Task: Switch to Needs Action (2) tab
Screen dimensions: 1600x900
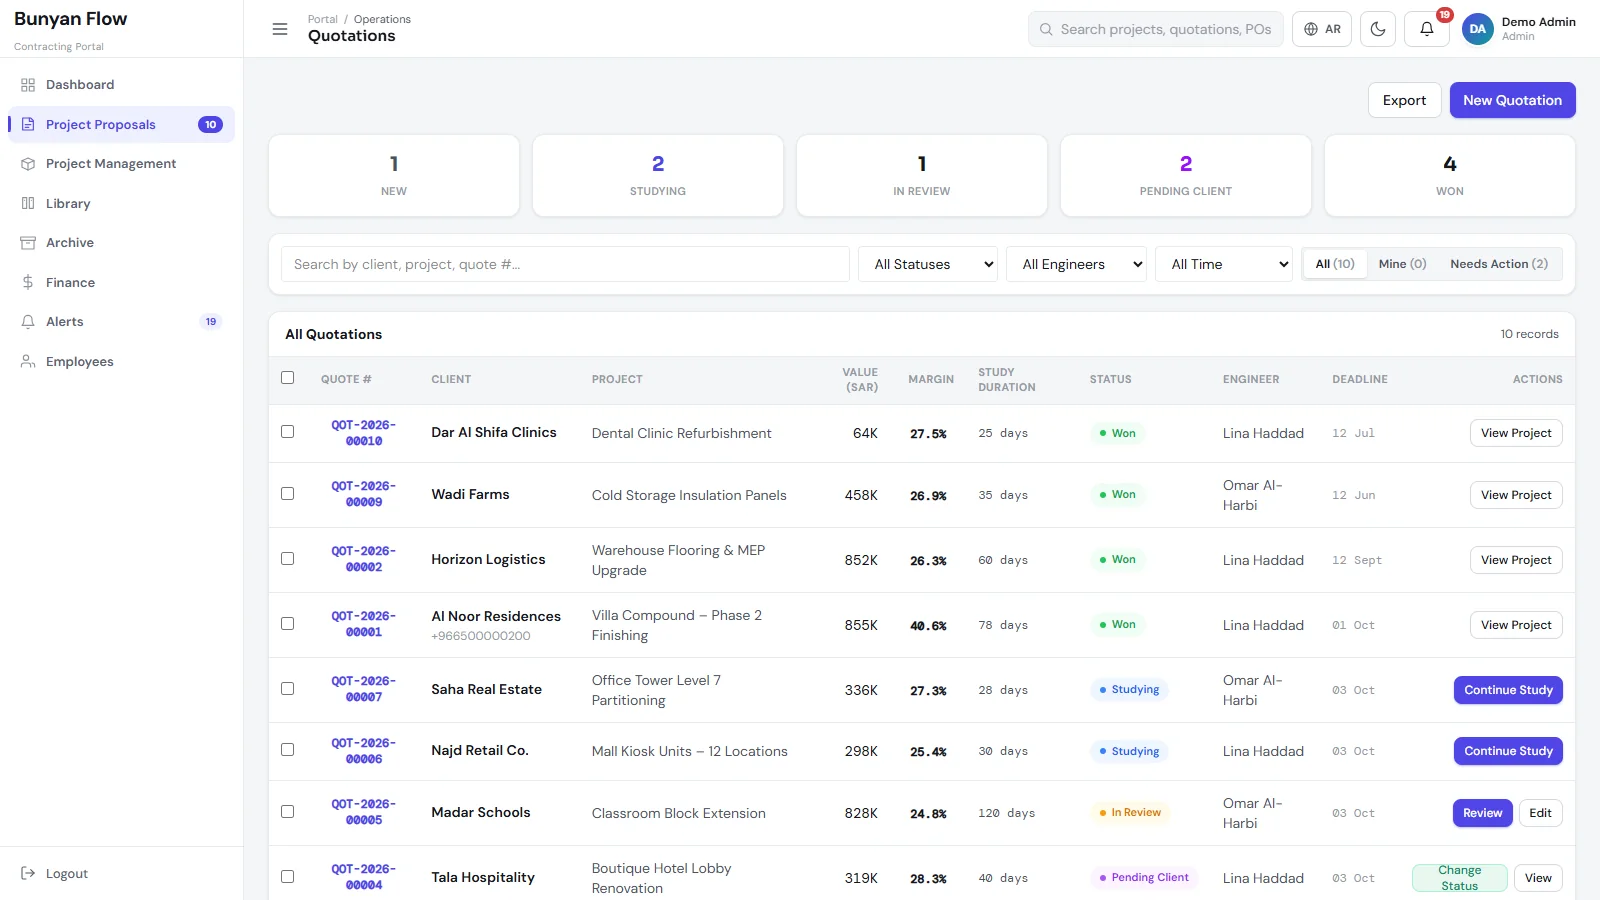Action: click(1498, 264)
